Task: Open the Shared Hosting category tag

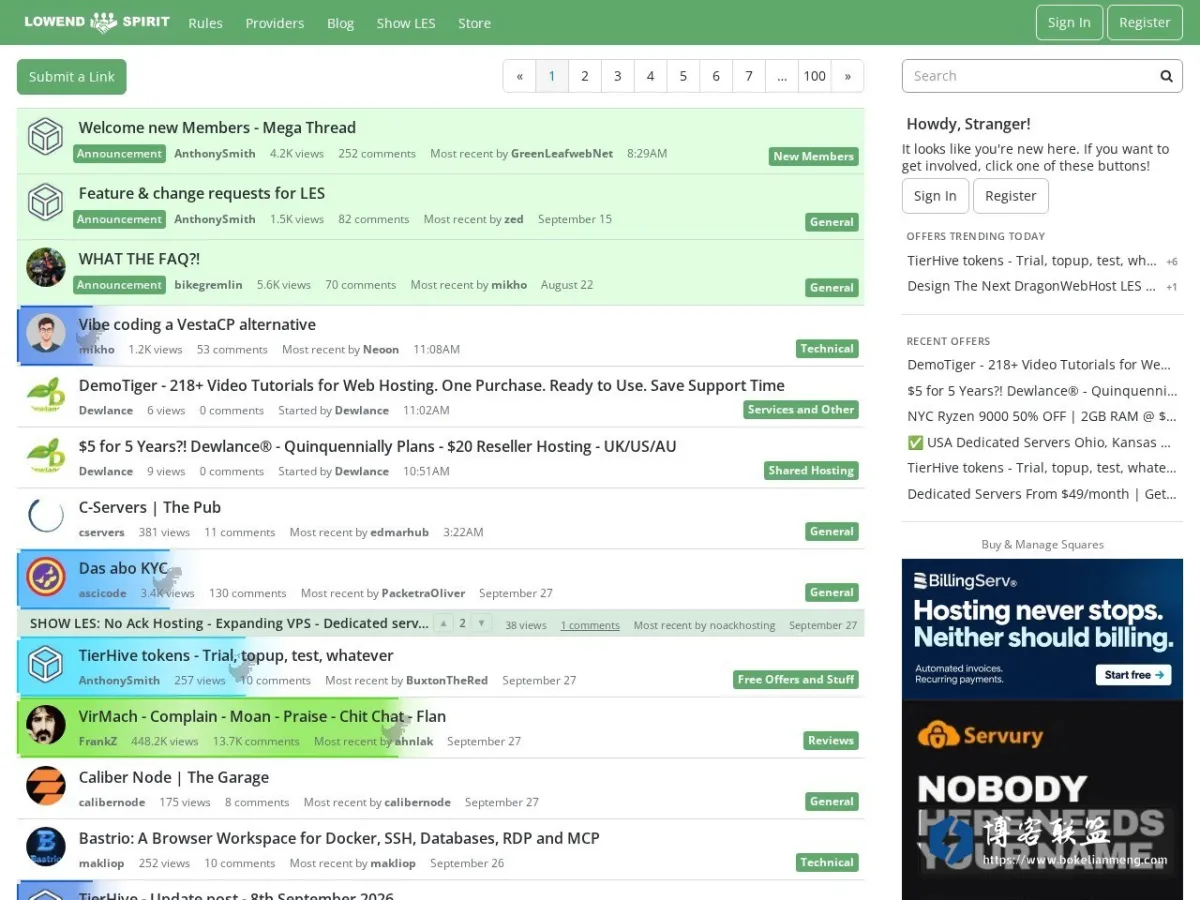Action: (x=811, y=470)
